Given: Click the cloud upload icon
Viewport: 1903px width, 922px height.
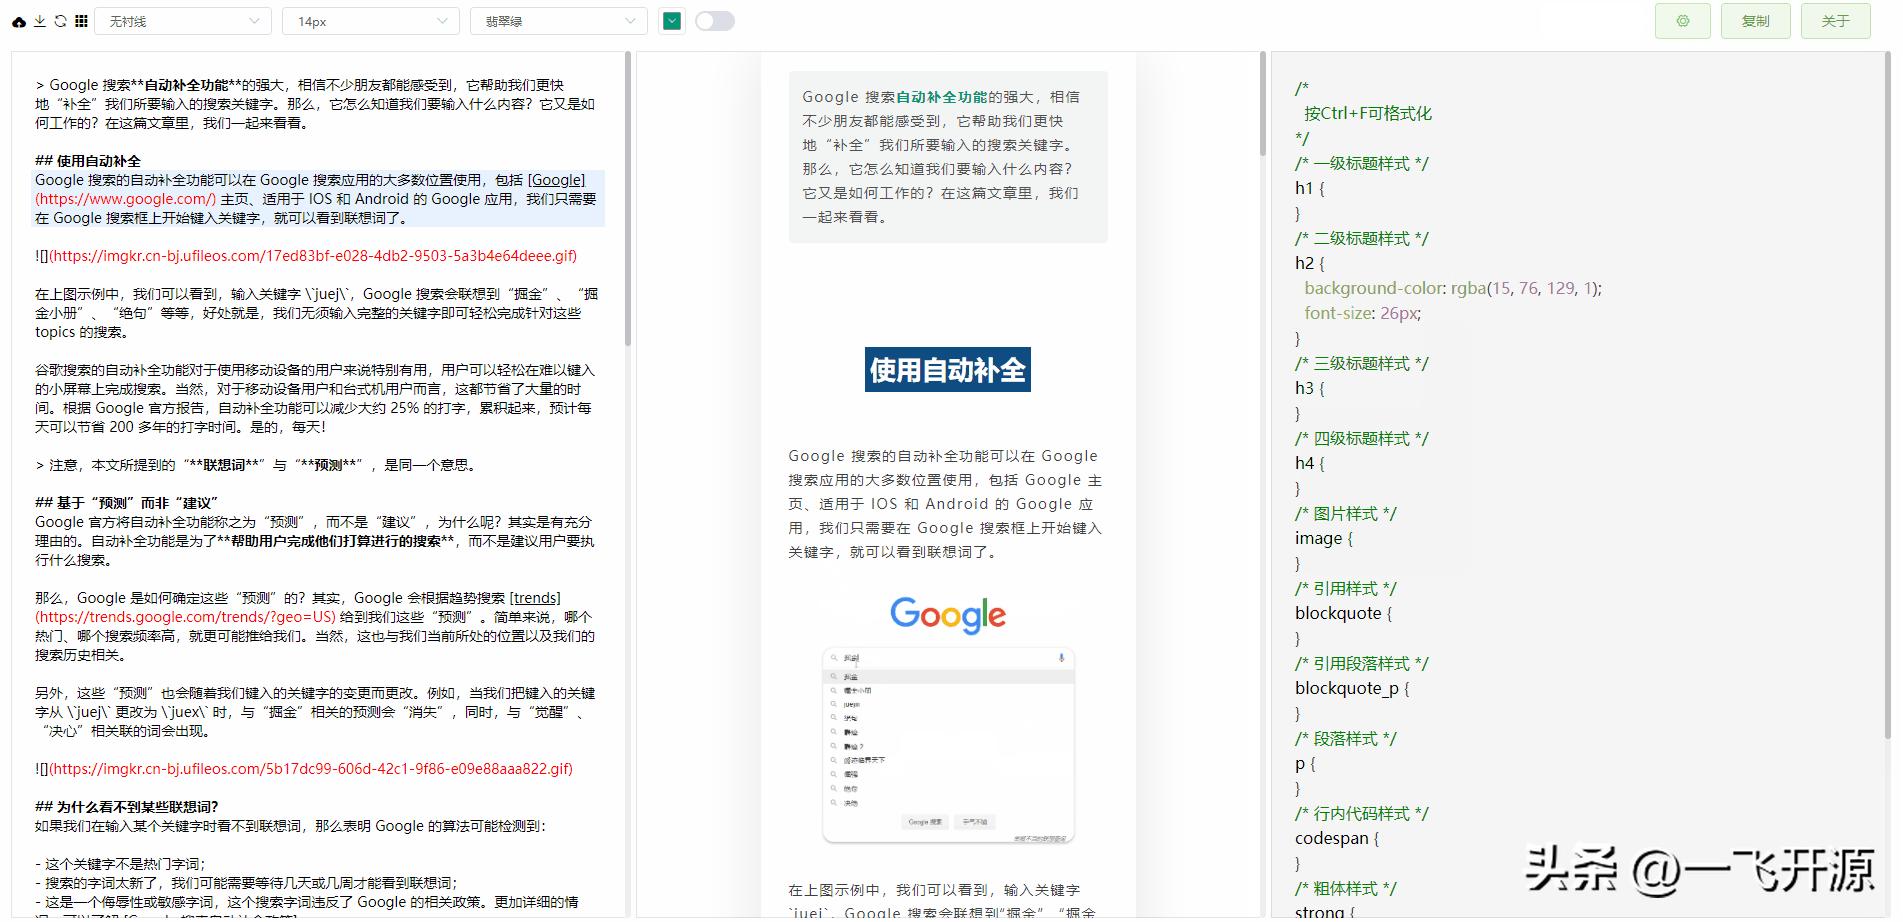Looking at the screenshot, I should coord(18,20).
